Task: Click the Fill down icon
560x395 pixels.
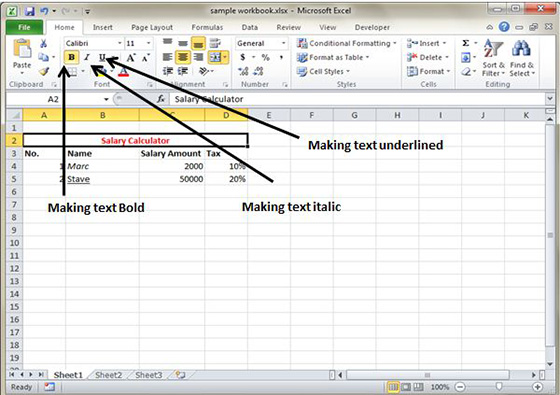Action: point(466,57)
